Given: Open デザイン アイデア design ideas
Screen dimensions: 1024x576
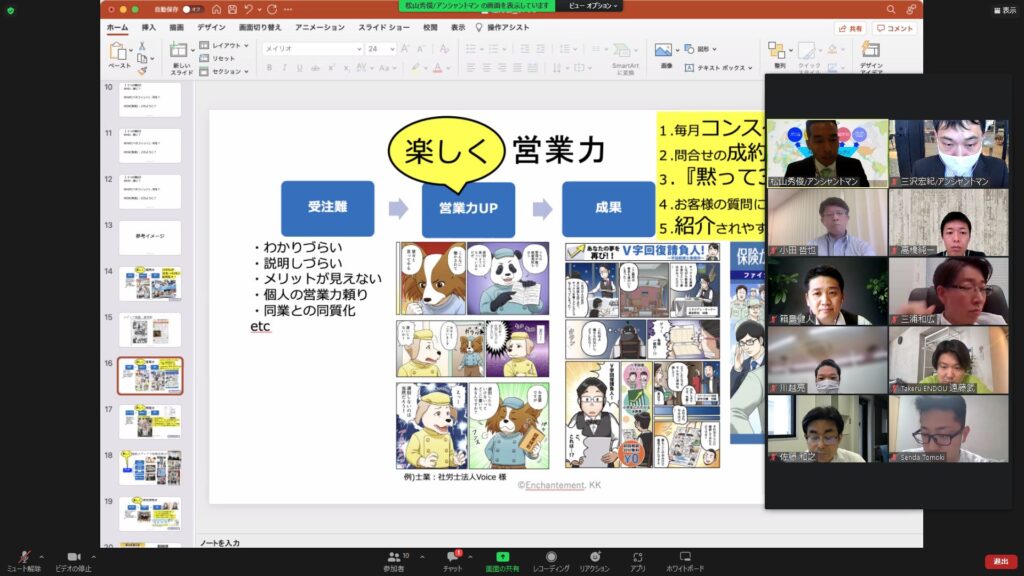Looking at the screenshot, I should (871, 56).
